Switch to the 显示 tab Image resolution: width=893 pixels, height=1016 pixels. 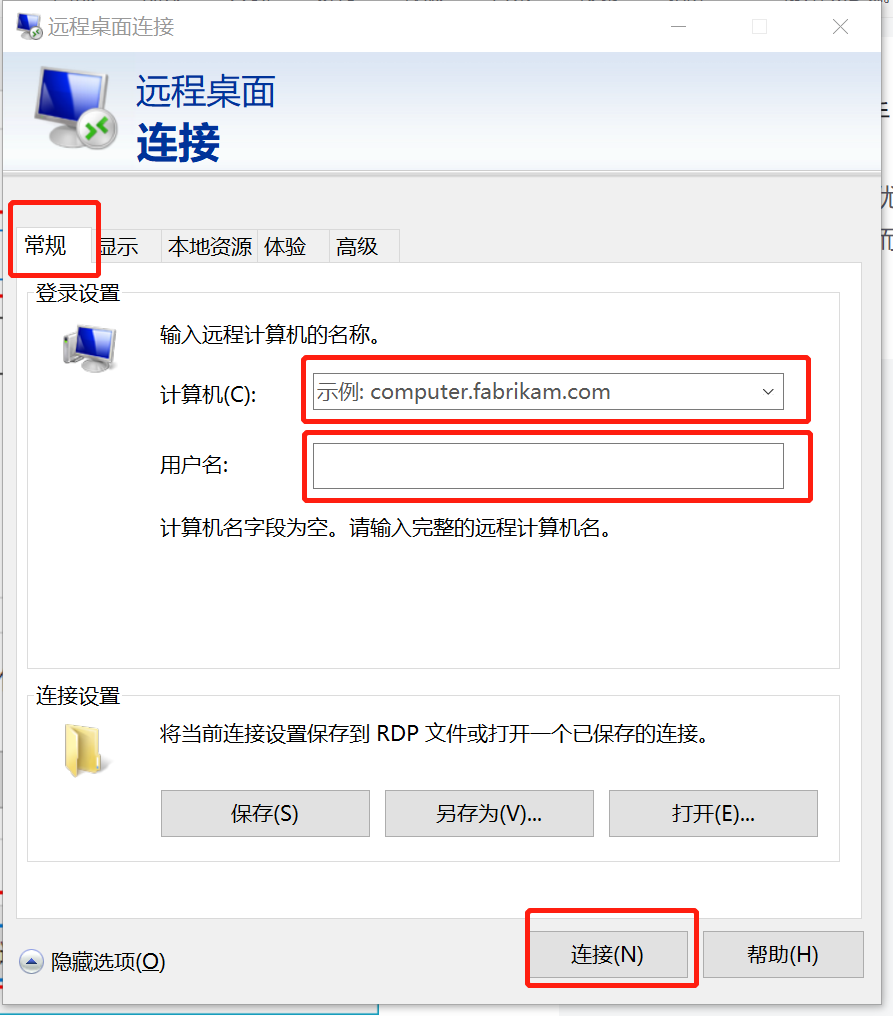122,246
